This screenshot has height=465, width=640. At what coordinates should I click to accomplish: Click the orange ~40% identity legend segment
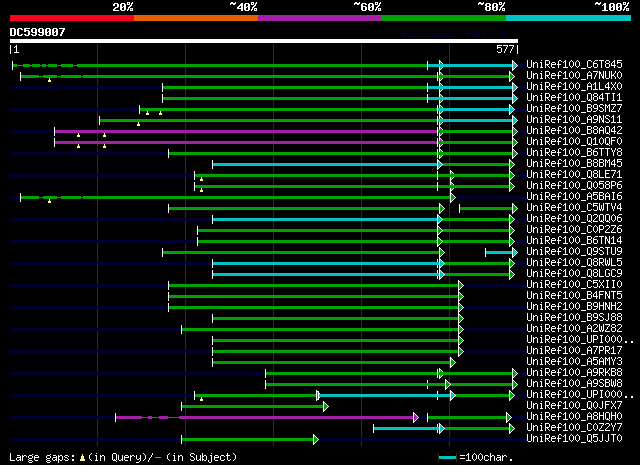pos(196,18)
